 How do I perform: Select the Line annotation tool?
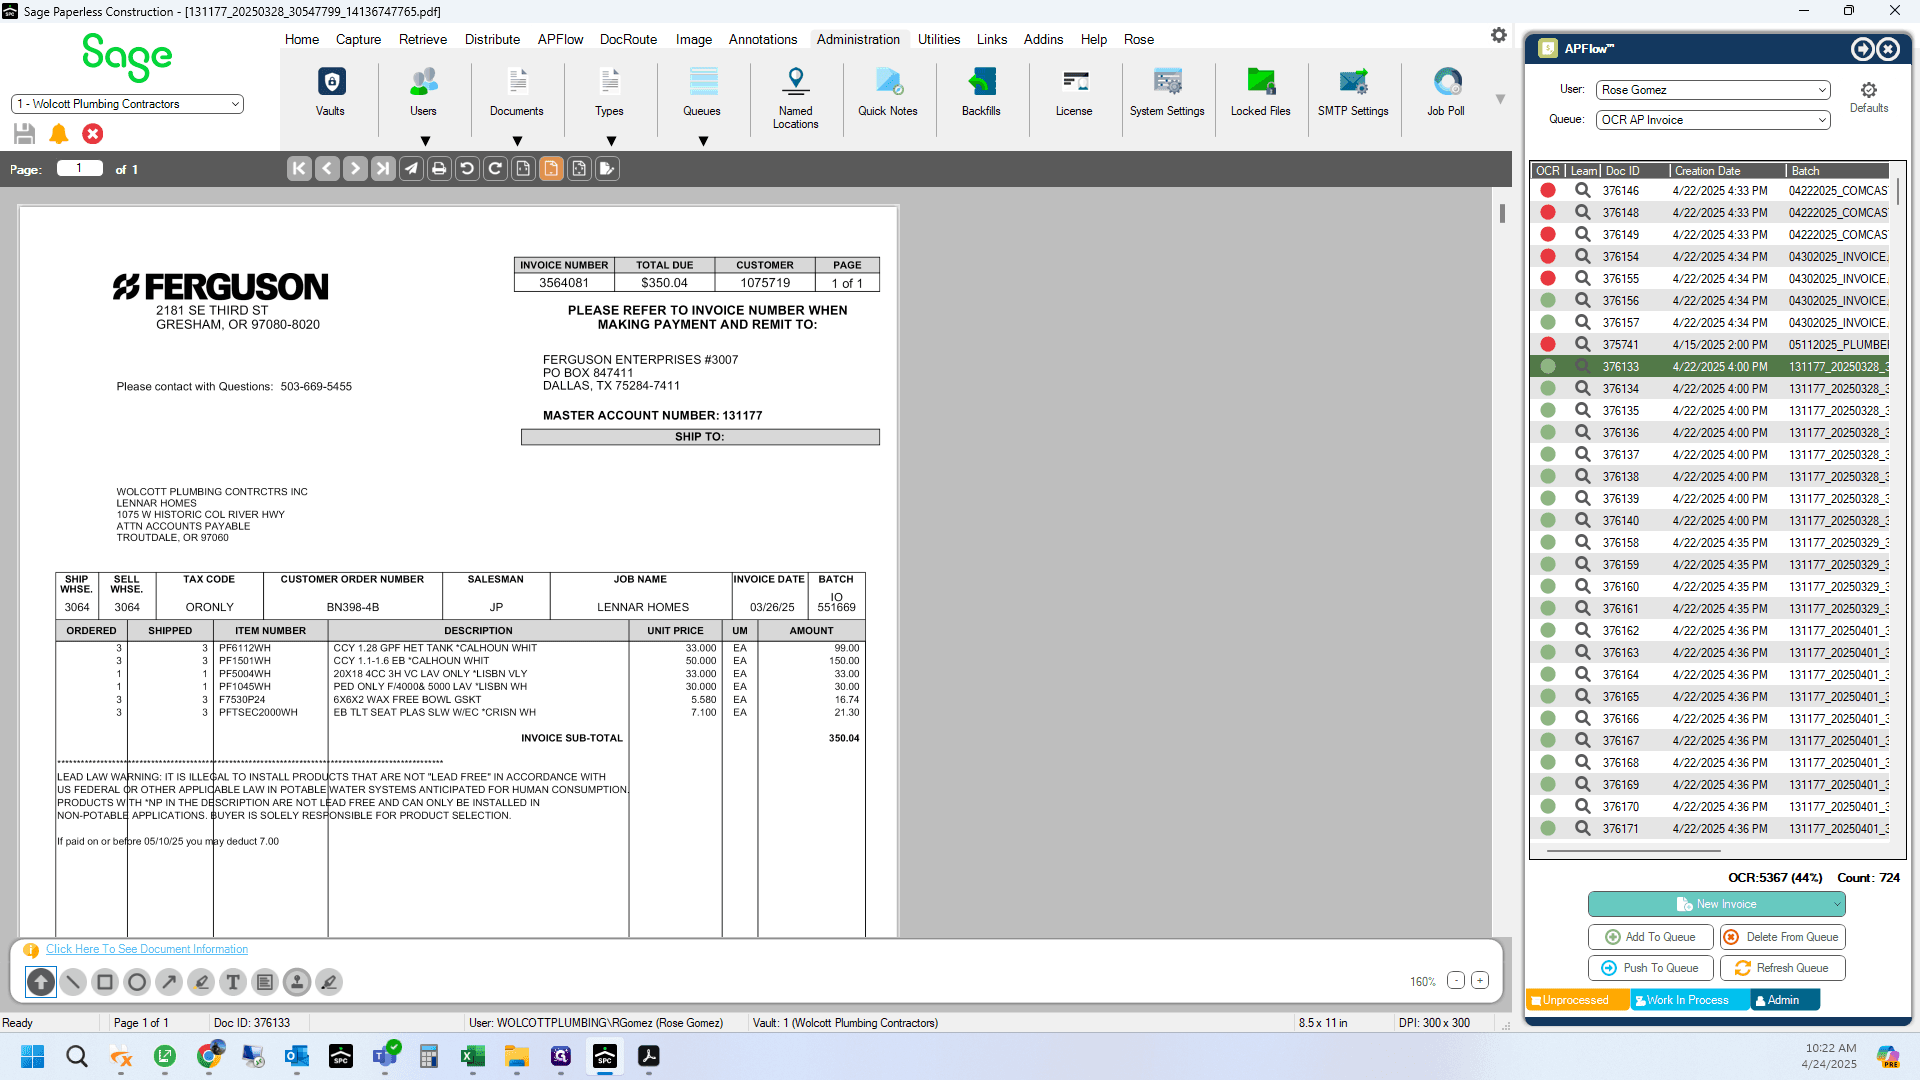click(73, 982)
